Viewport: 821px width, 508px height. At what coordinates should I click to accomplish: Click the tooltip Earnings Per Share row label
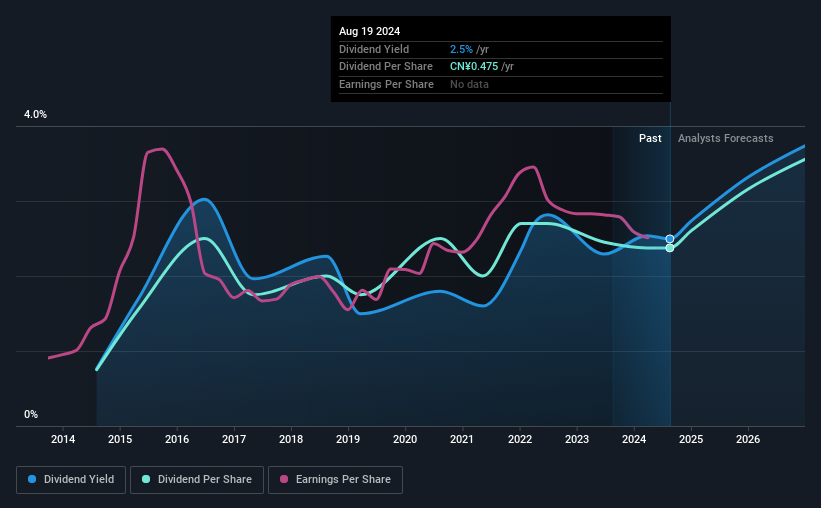click(x=386, y=84)
